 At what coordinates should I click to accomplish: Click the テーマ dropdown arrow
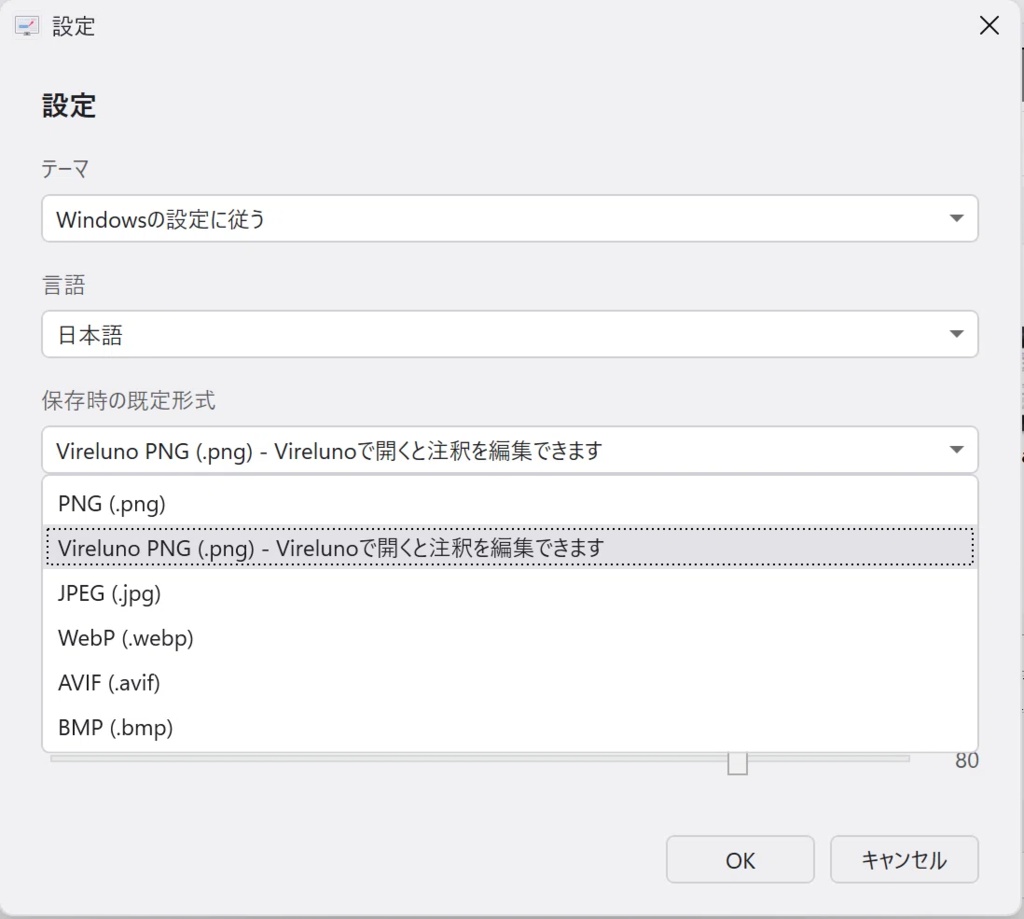pyautogui.click(x=957, y=218)
